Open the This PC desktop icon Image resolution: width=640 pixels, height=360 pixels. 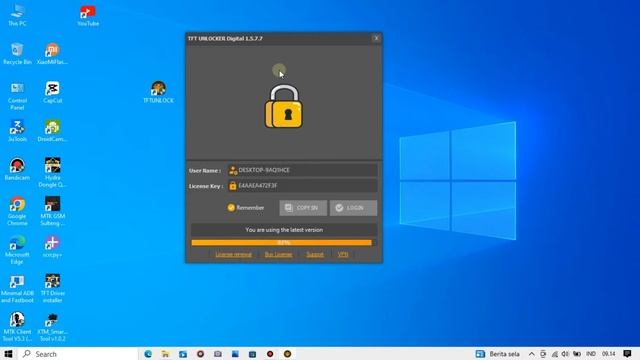(17, 16)
